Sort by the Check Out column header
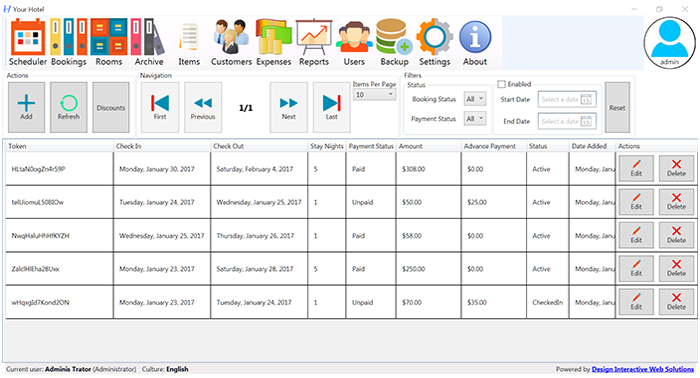 pos(259,146)
